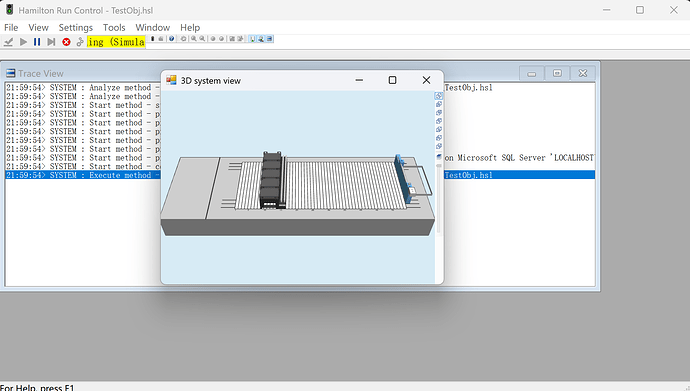This screenshot has width=690, height=391.
Task: Open the Window menu
Action: pos(152,27)
